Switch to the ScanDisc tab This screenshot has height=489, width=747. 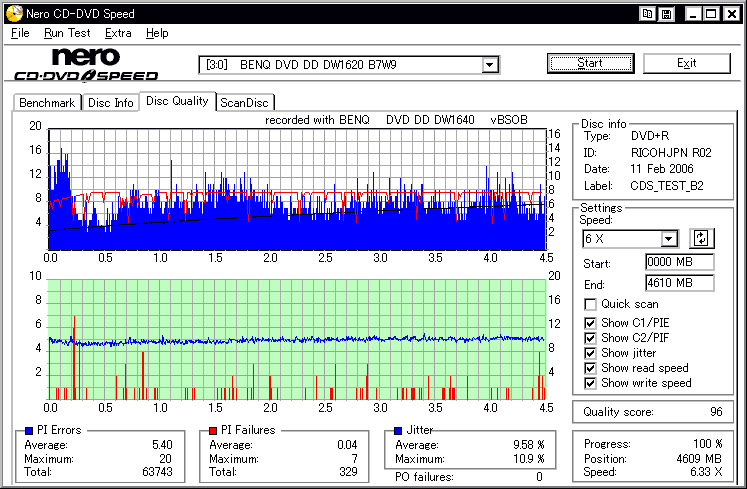[x=245, y=102]
